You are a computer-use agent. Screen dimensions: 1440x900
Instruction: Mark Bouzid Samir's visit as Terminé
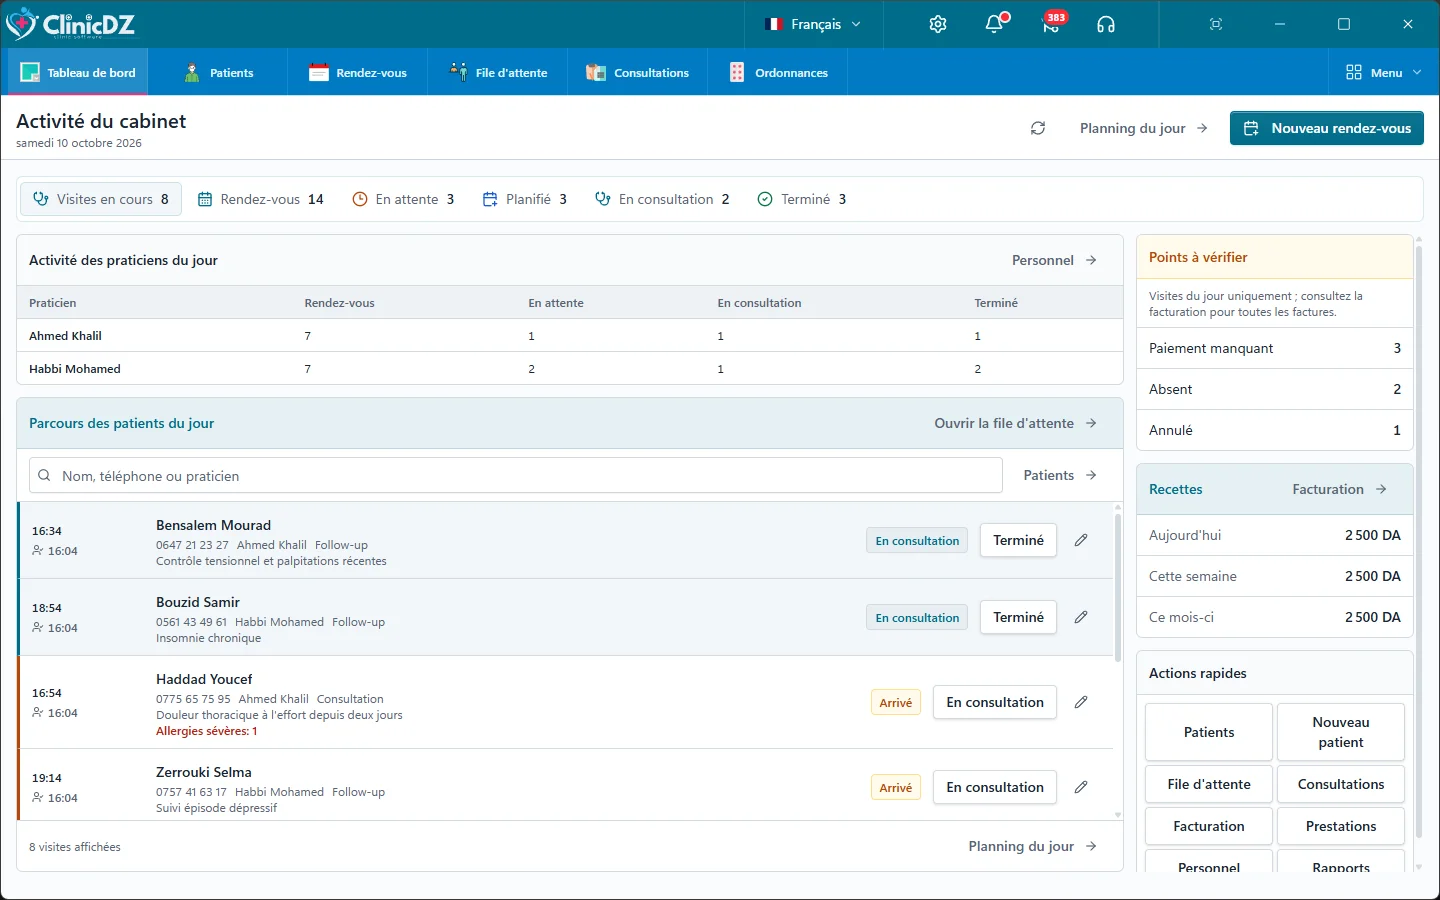point(1018,617)
